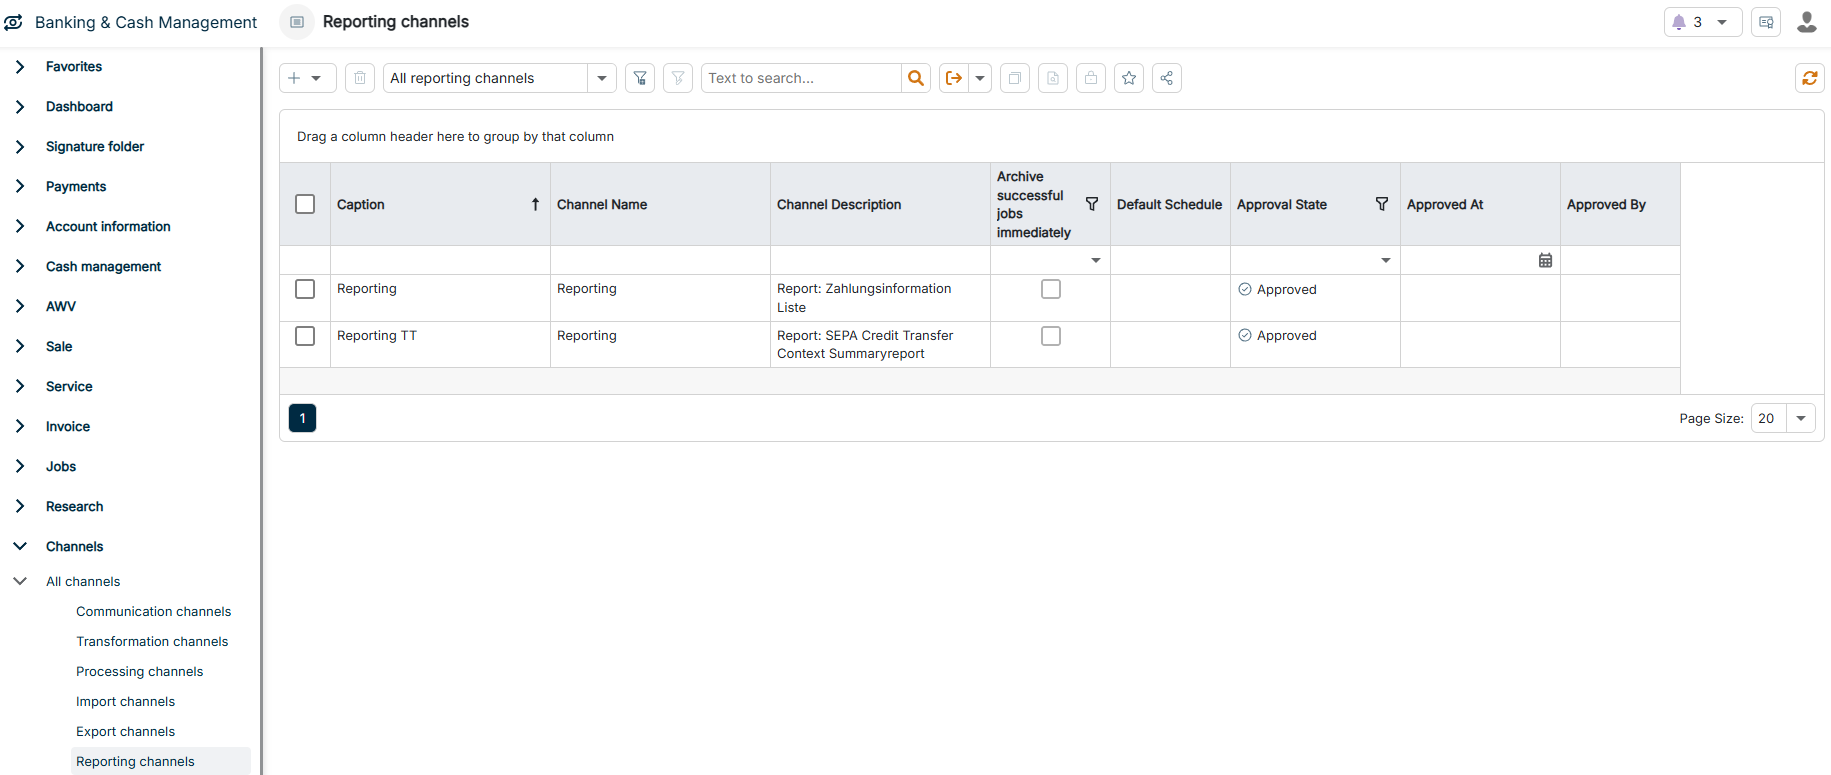The height and width of the screenshot is (775, 1831).
Task: Collapse the Channels menu chevron
Action: tap(20, 546)
